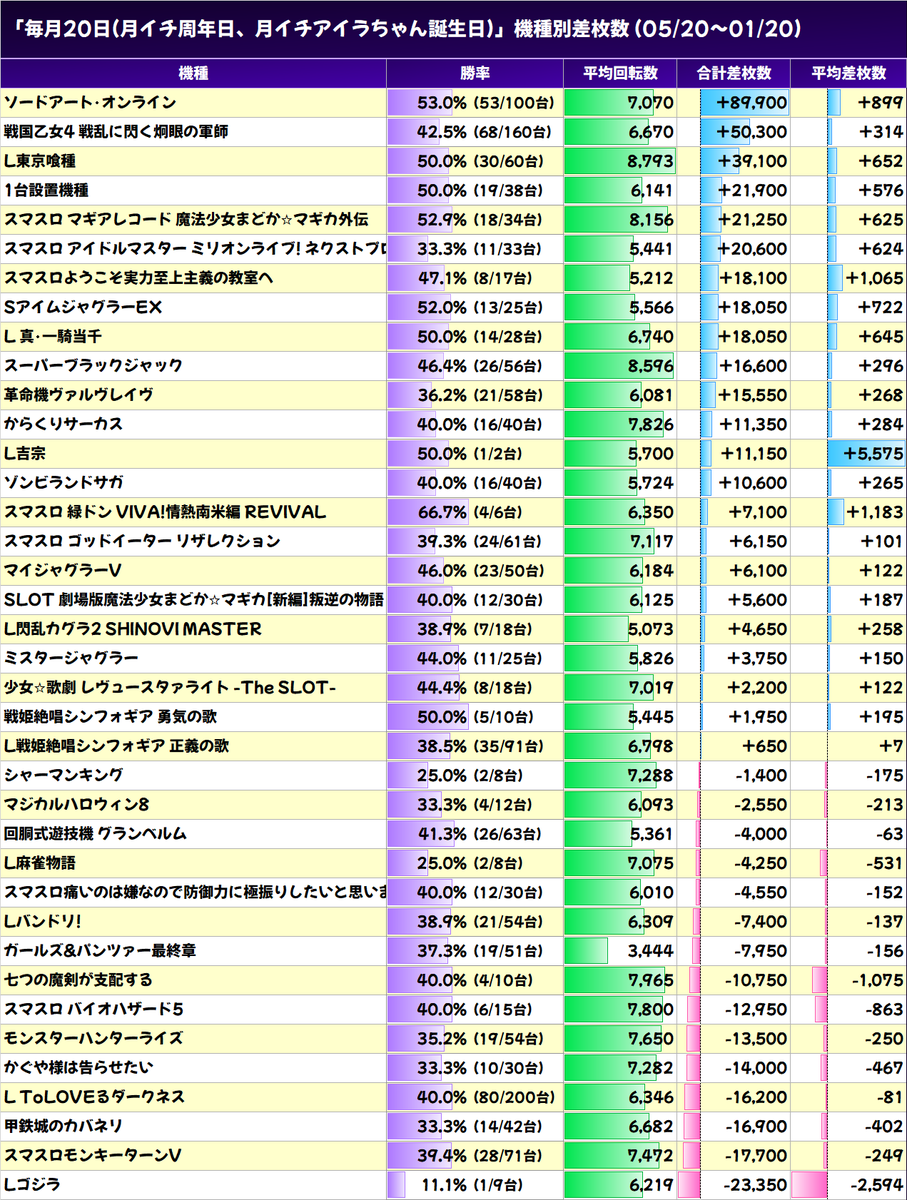Screen dimensions: 907x1200
Task: Select win rate 53.0% (53/100台)
Action: tap(476, 103)
